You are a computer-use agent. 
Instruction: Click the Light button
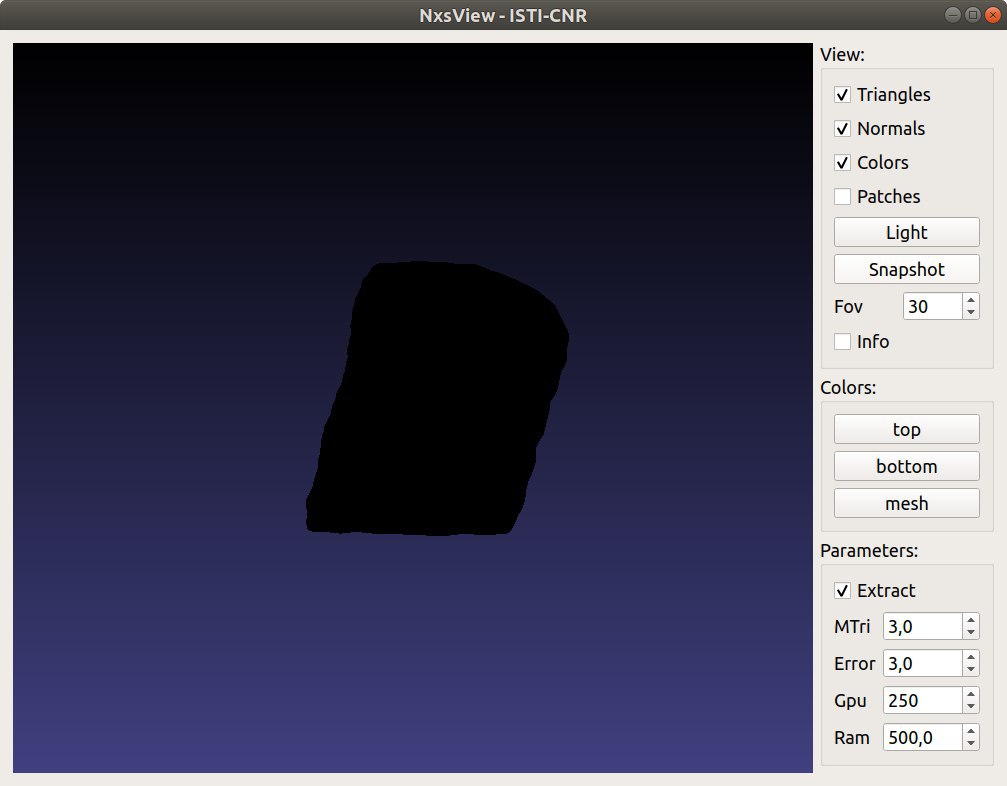[906, 232]
